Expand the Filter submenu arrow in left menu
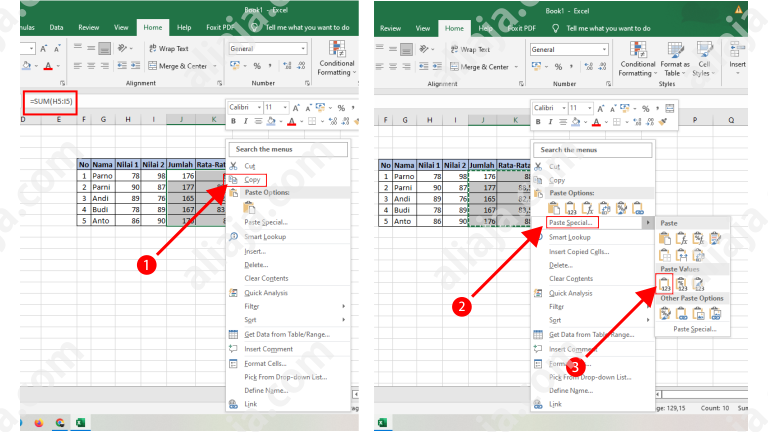This screenshot has width=768, height=432. point(343,306)
